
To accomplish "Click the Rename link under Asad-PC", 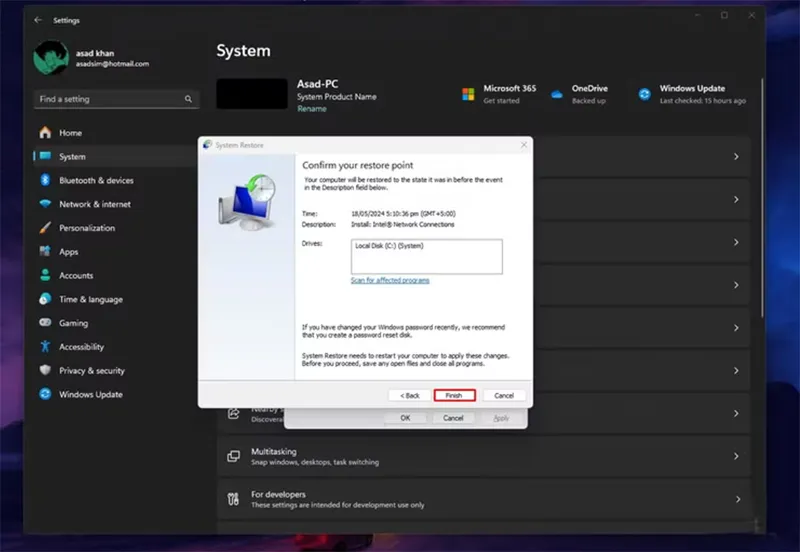I will pos(312,109).
